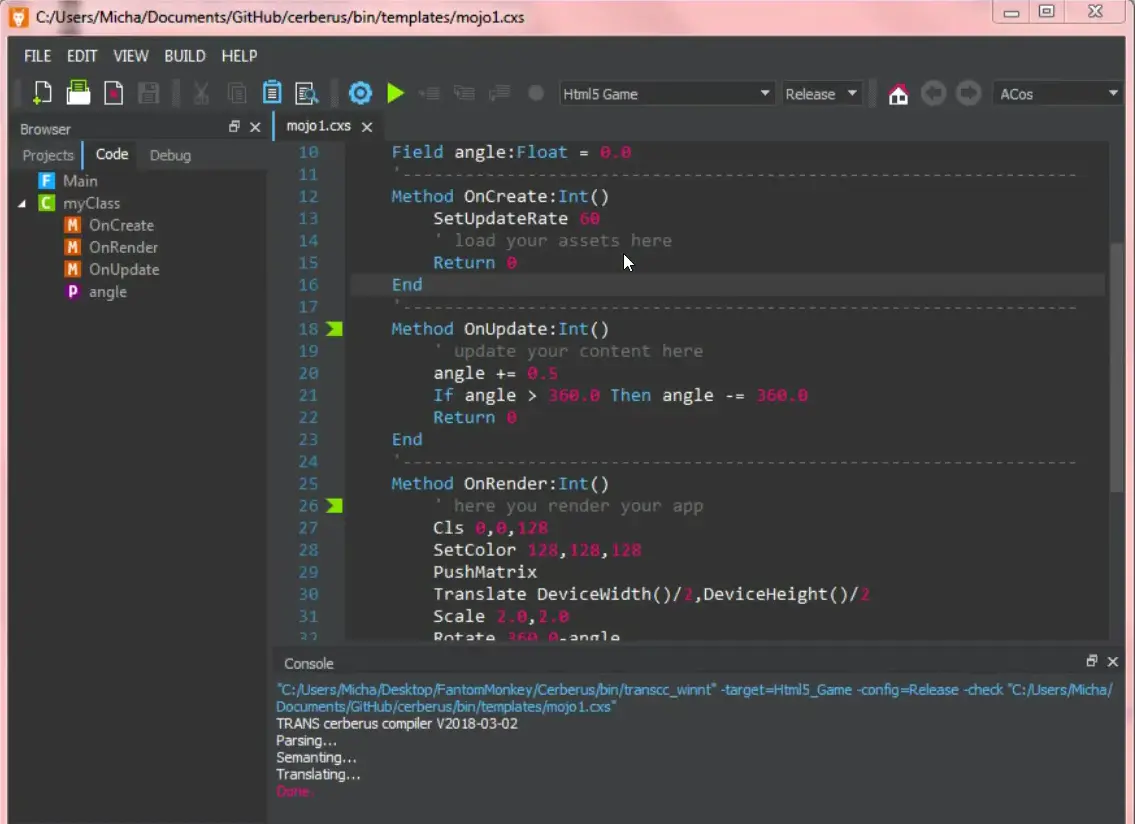1135x824 pixels.
Task: Click the Close file toolbar icon
Action: pos(114,94)
